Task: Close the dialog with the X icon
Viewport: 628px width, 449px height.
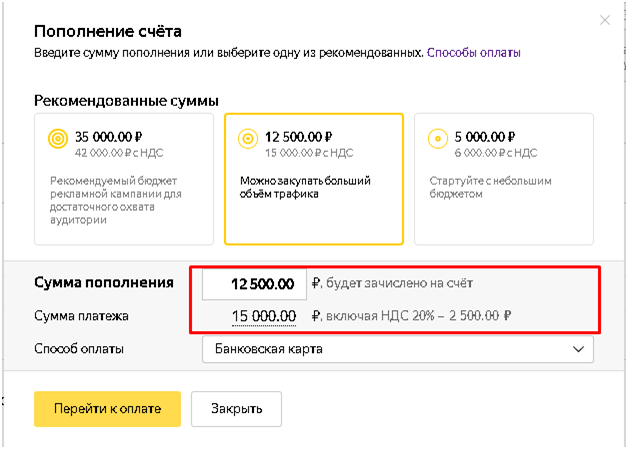Action: click(604, 20)
